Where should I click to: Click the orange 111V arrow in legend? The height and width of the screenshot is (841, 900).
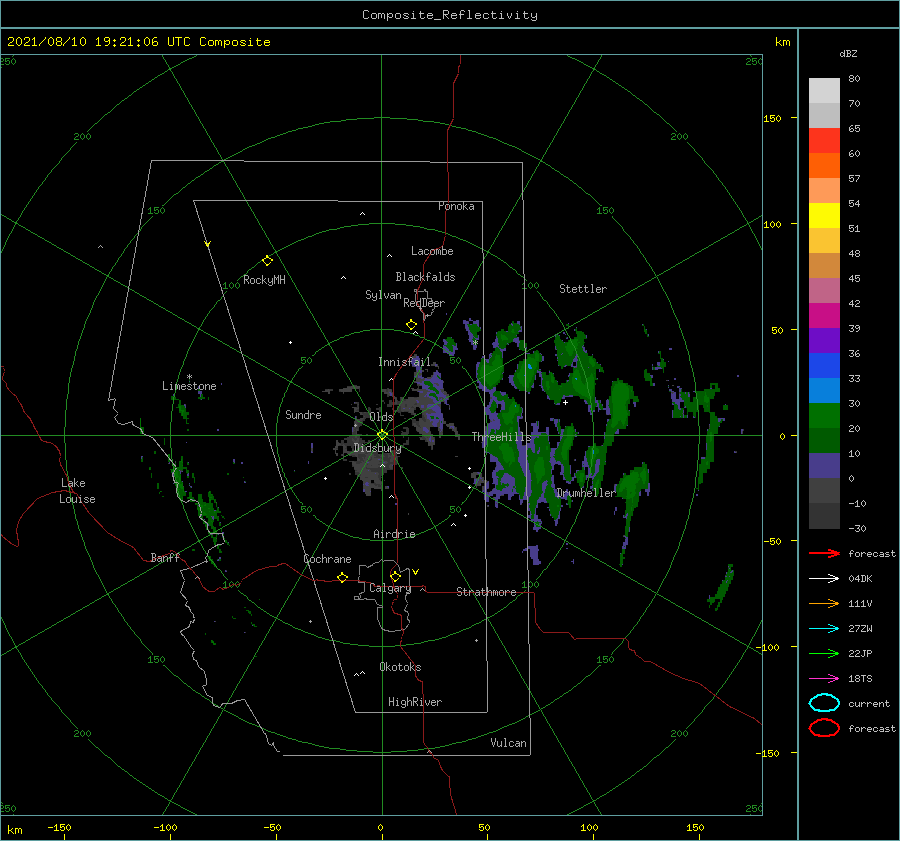[x=824, y=603]
